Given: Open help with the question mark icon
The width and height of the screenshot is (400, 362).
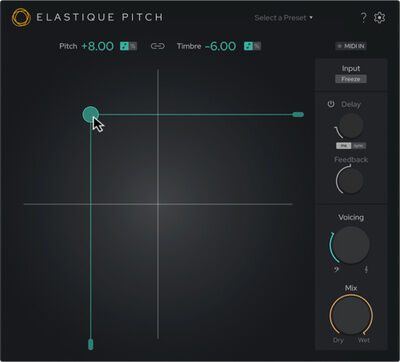Looking at the screenshot, I should point(364,18).
